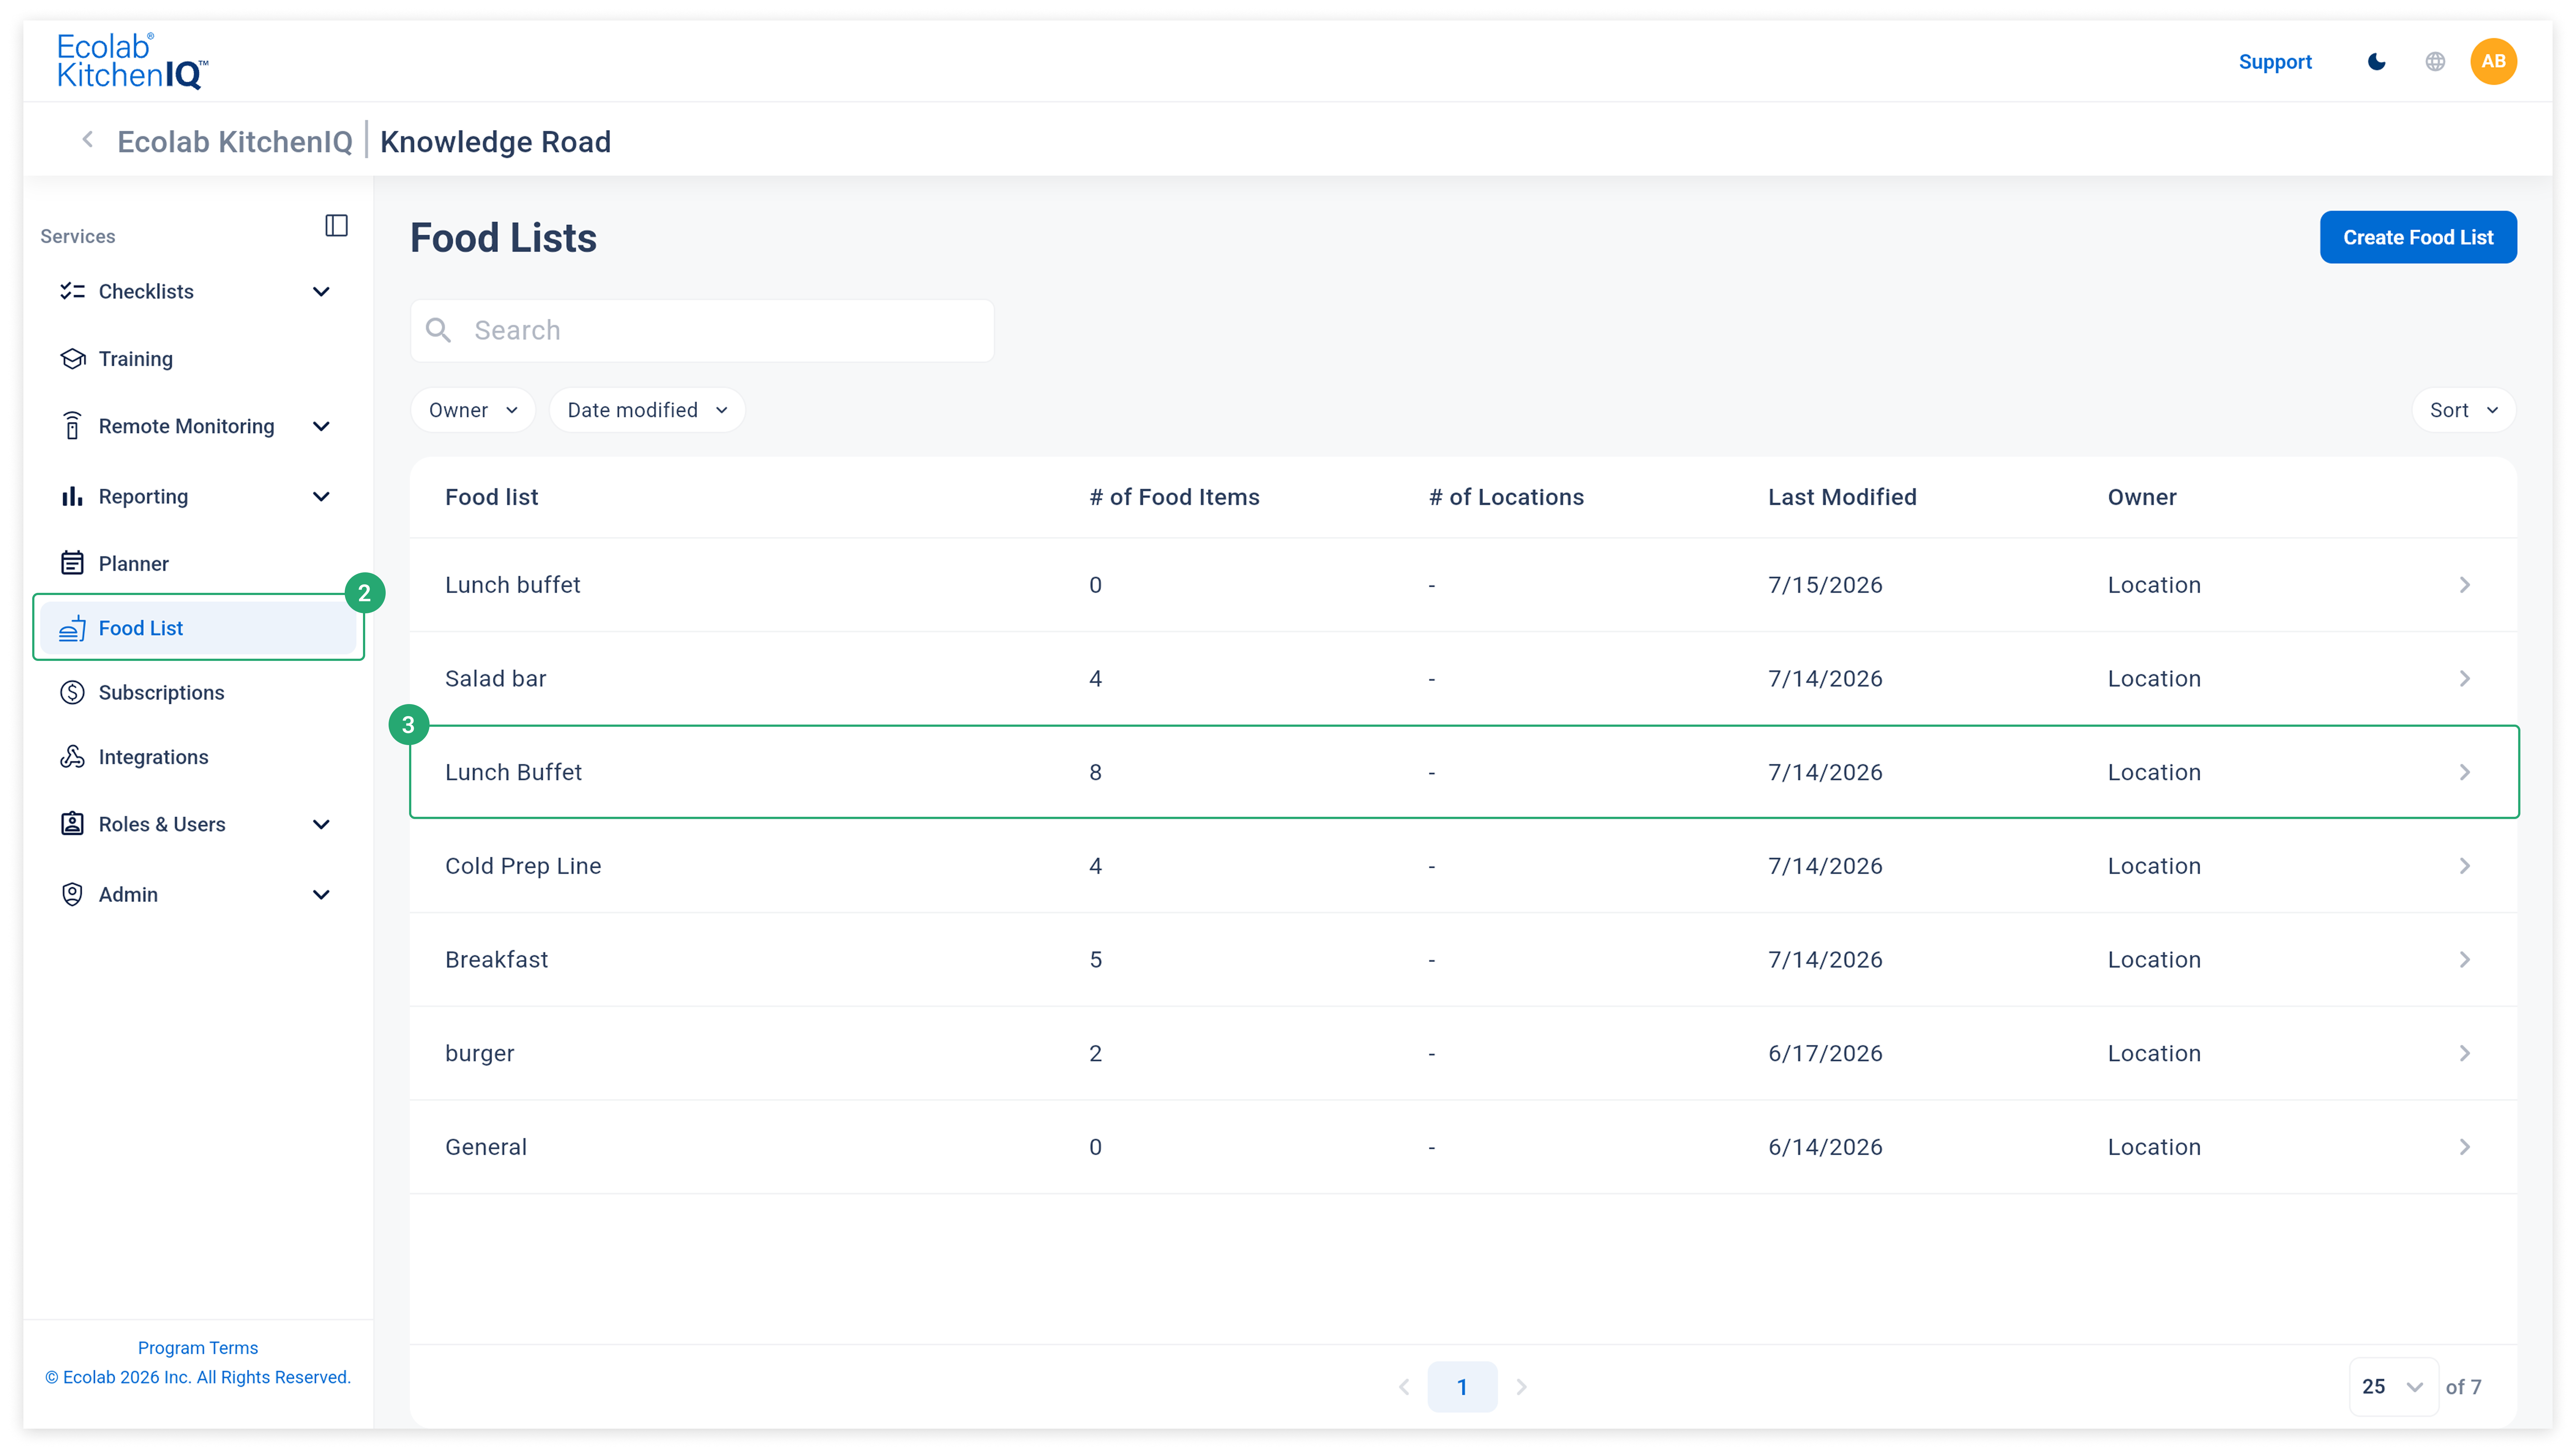Open the Lunch buffet row arrow

coord(2465,585)
